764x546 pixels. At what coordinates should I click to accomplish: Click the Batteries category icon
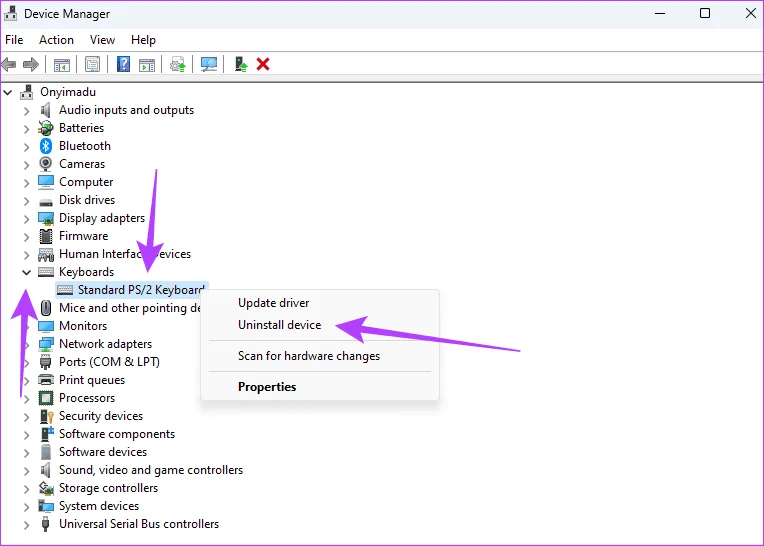click(x=46, y=128)
